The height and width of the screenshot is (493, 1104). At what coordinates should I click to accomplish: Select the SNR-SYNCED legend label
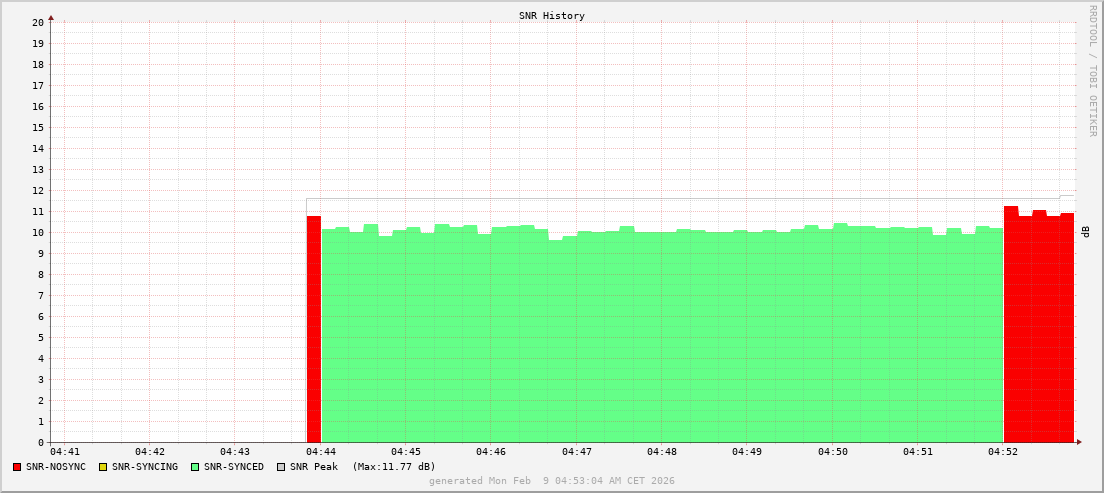point(234,467)
